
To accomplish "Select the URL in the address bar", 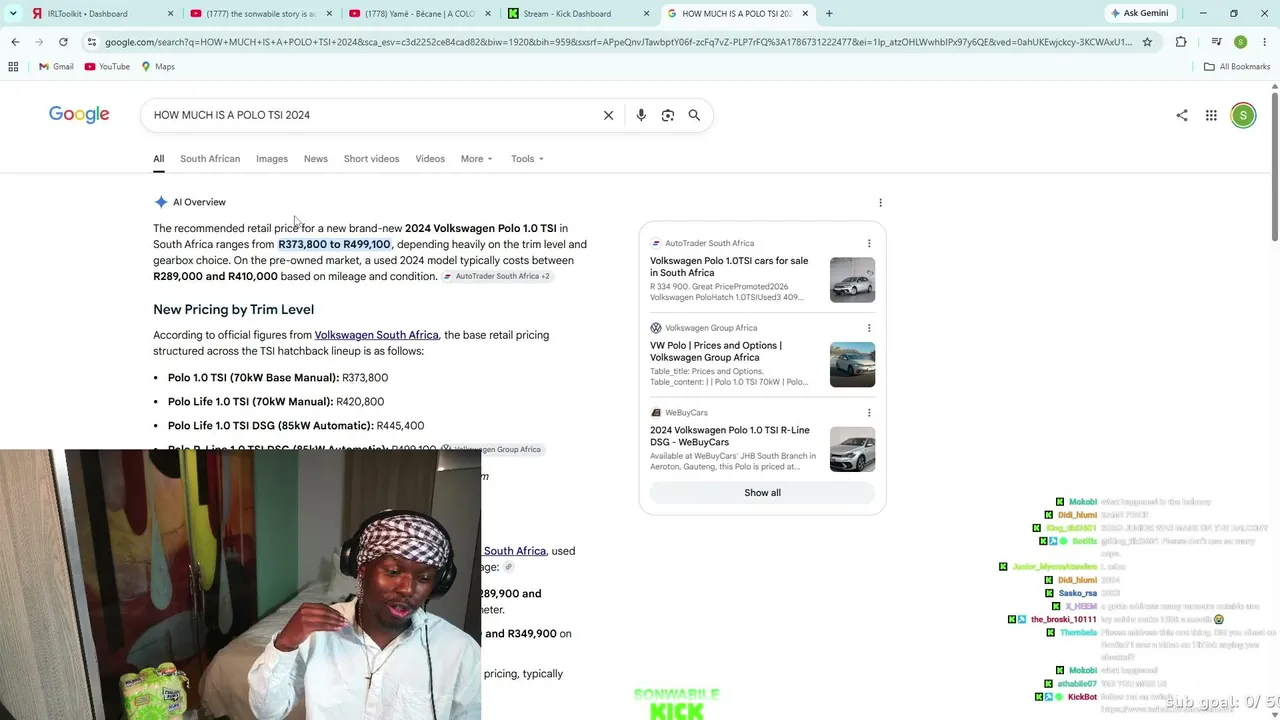I will pos(618,42).
